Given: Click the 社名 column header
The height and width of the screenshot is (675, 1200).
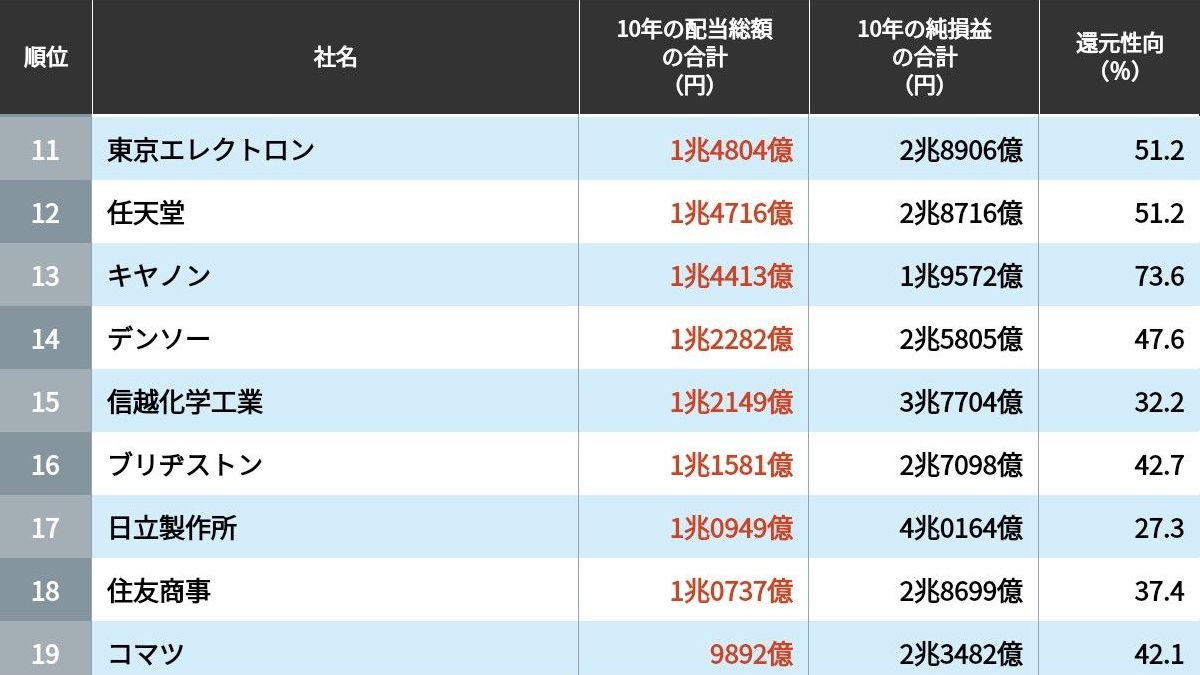Looking at the screenshot, I should pos(335,57).
